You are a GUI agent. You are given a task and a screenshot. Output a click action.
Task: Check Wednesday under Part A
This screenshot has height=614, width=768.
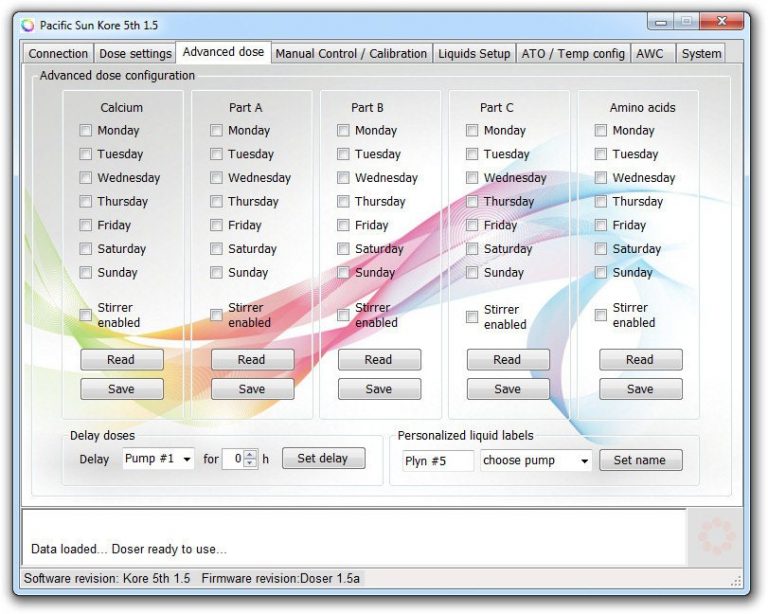click(216, 178)
